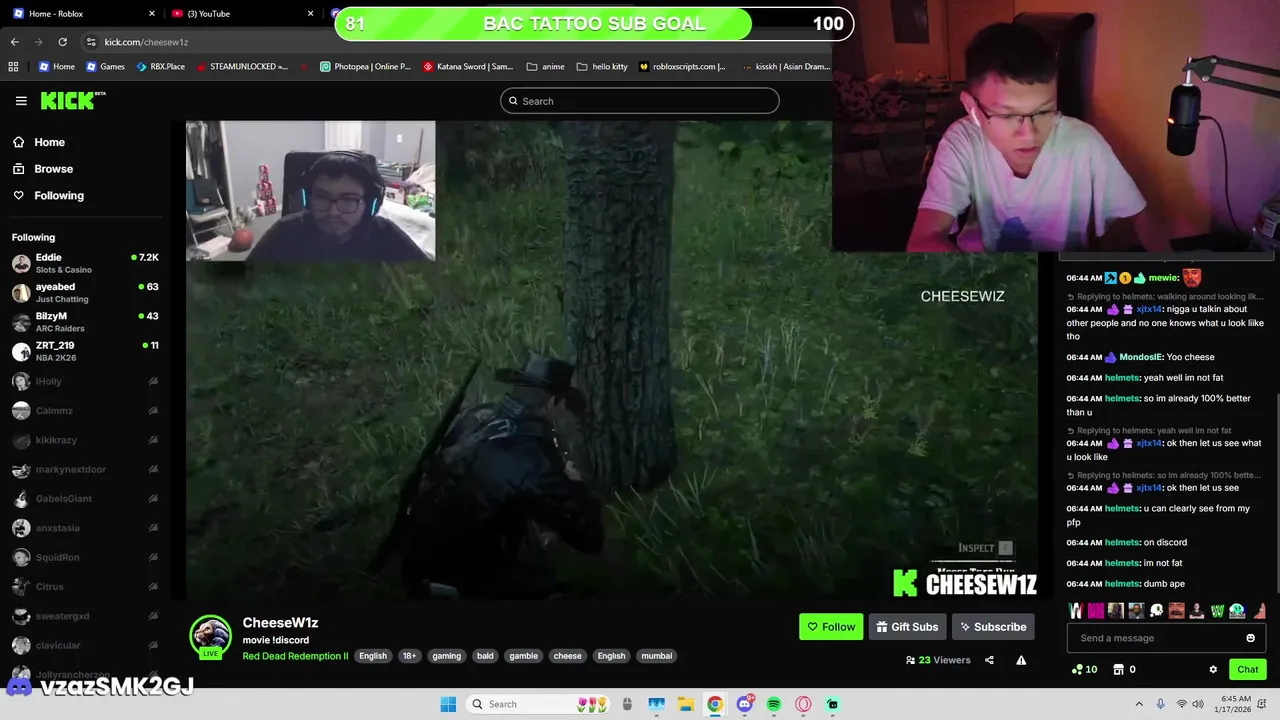Click Subscribe button
Image resolution: width=1280 pixels, height=720 pixels.
[993, 627]
